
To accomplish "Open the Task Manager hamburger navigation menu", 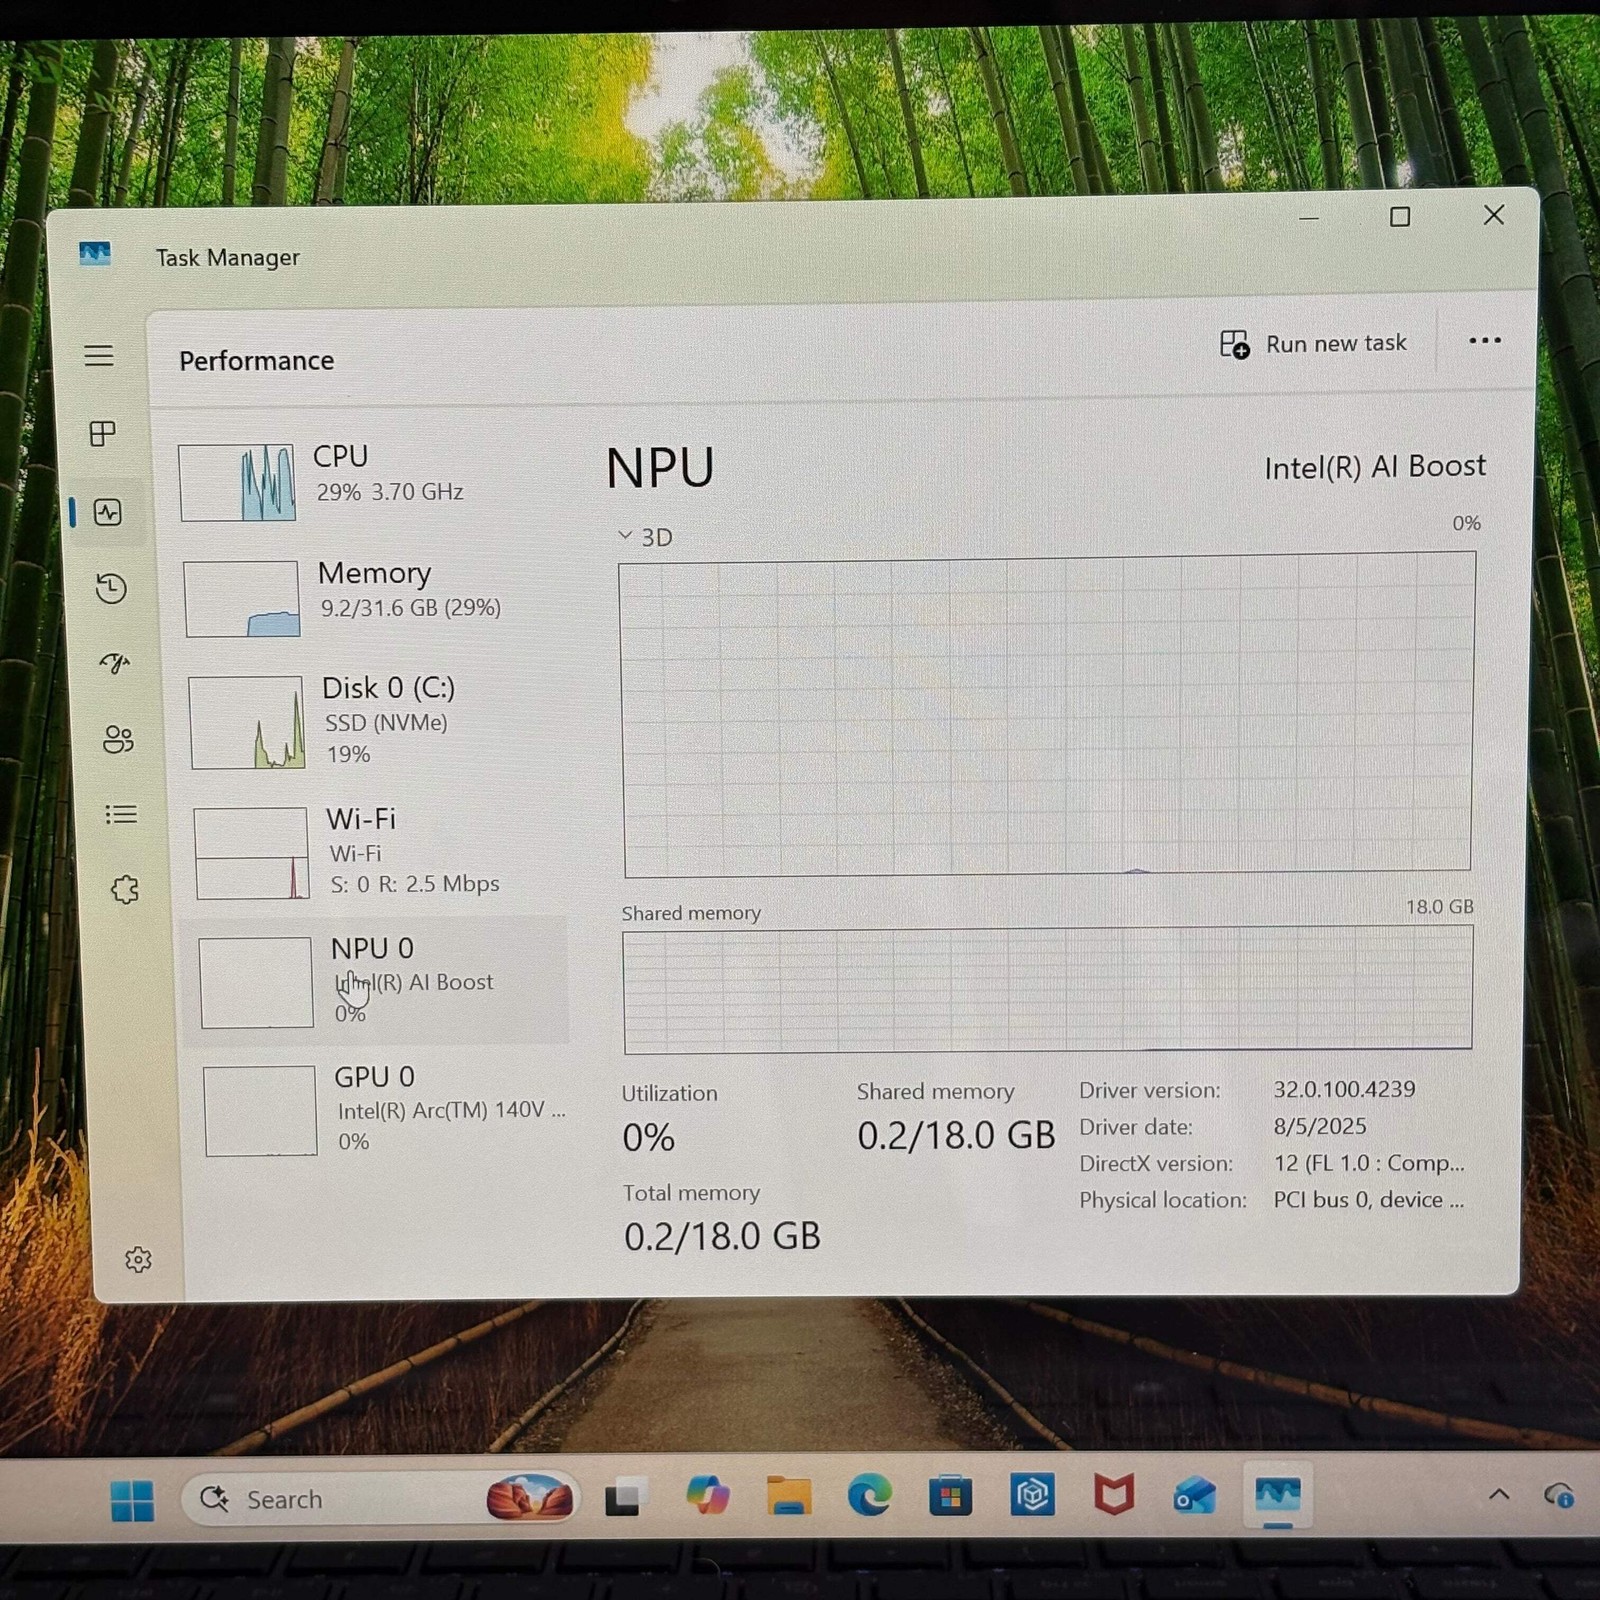I will tap(99, 355).
